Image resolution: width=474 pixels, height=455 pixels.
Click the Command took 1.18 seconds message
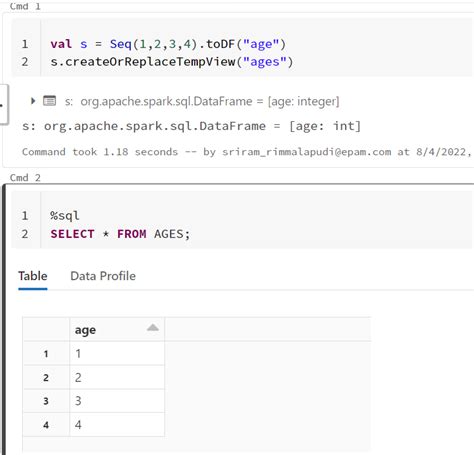point(247,152)
